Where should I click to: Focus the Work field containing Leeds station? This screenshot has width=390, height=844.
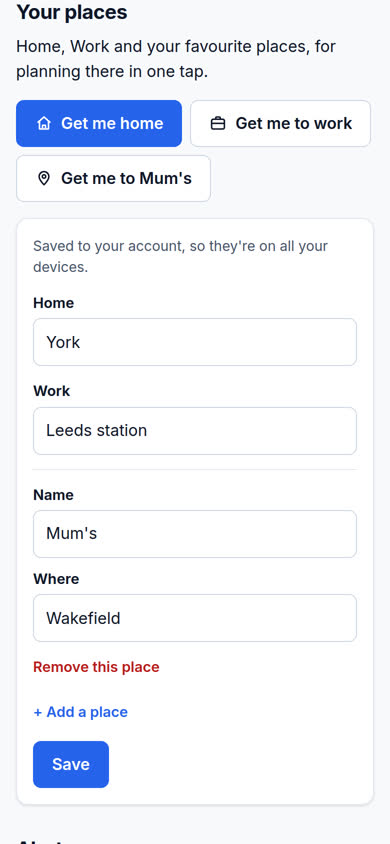click(195, 431)
